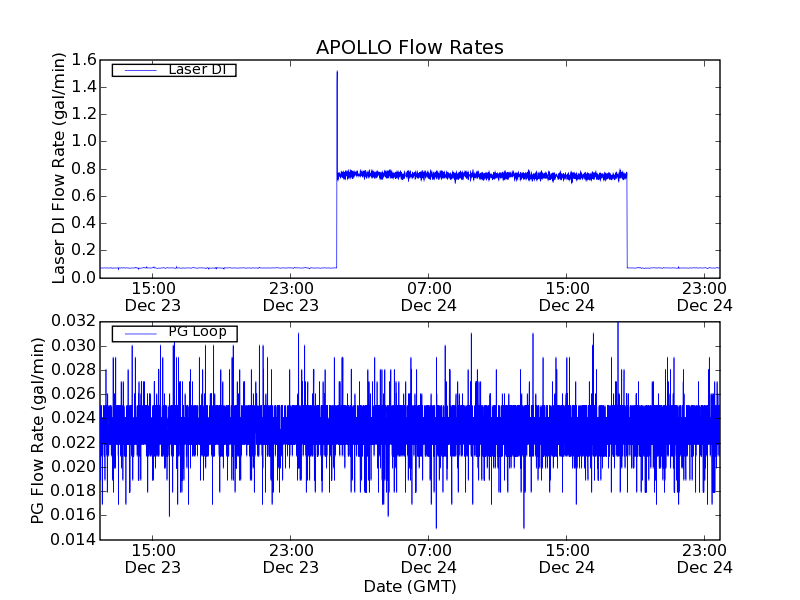Click the 0.028 tick on the PG chart
This screenshot has width=800, height=600.
pos(73,370)
